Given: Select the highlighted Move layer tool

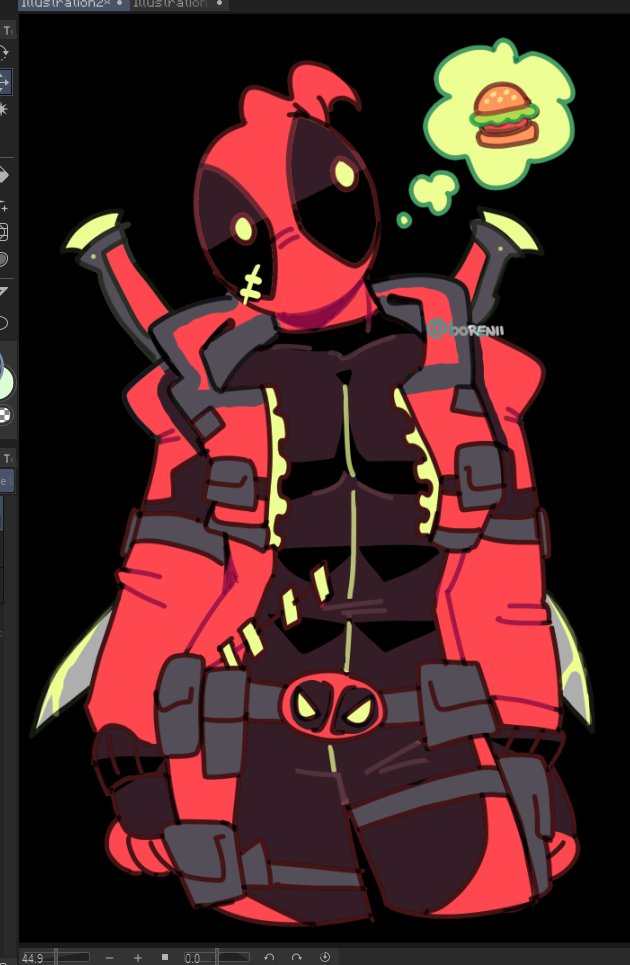Looking at the screenshot, I should coord(4,82).
